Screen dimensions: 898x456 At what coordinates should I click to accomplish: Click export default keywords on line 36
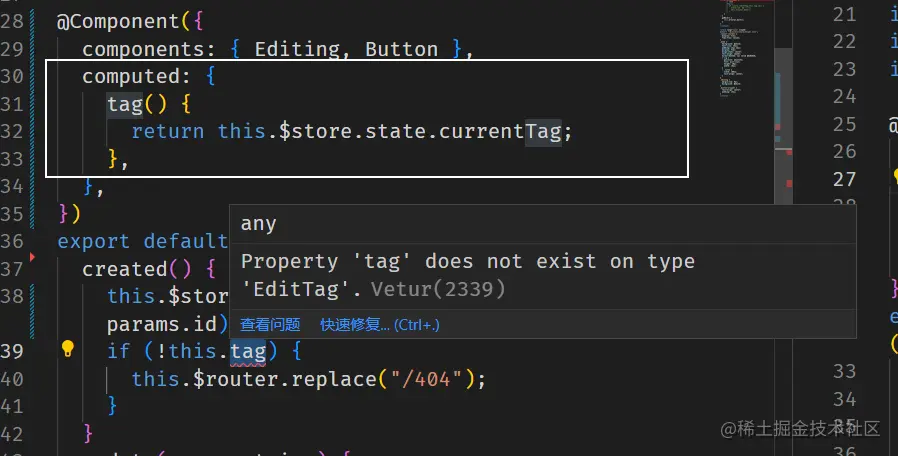[x=143, y=242]
